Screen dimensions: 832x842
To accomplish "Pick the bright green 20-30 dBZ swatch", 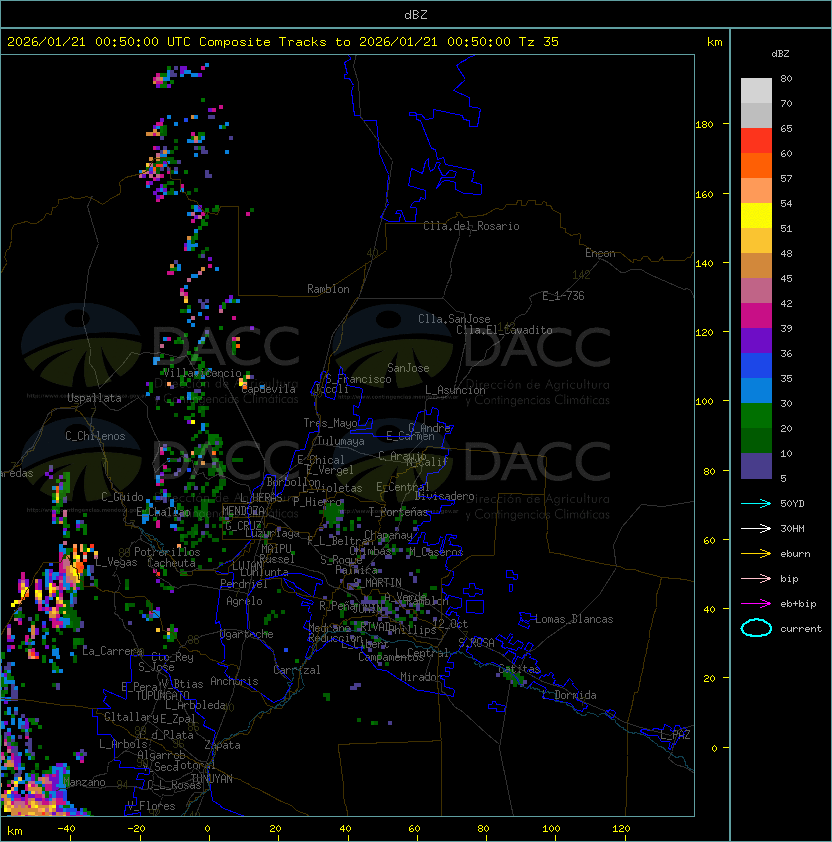I will click(x=756, y=416).
